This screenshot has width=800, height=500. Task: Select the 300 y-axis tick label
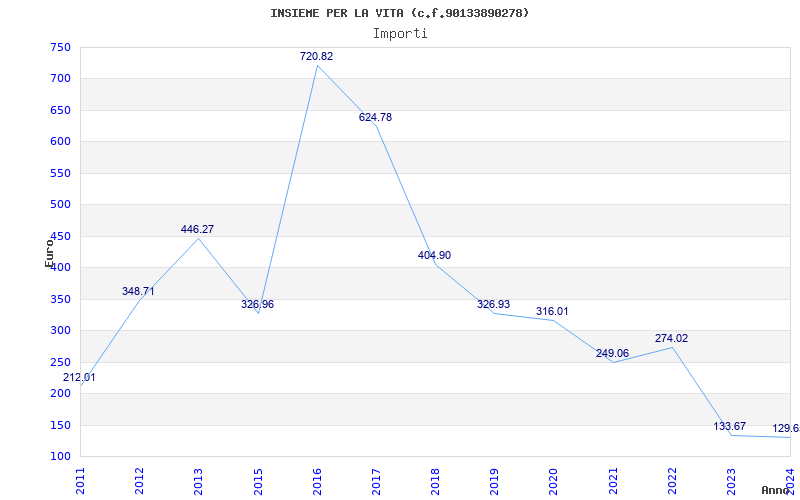tap(60, 331)
